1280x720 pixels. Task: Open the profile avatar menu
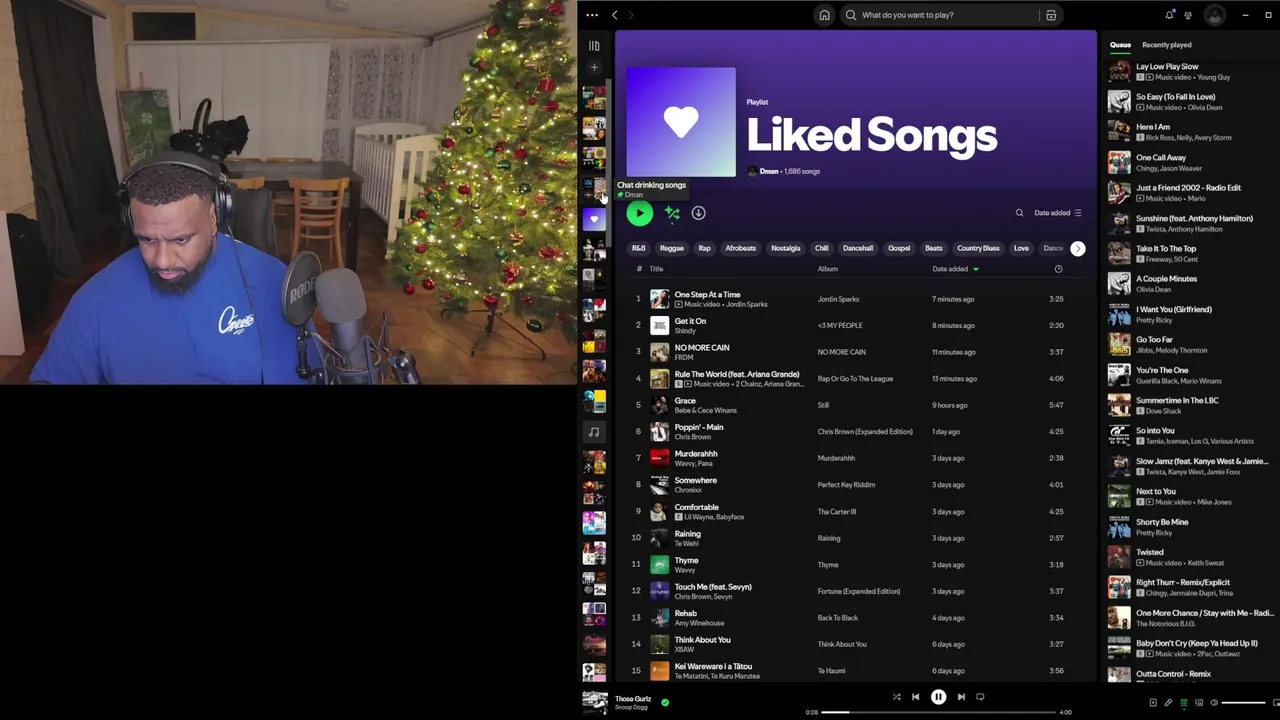point(1215,15)
